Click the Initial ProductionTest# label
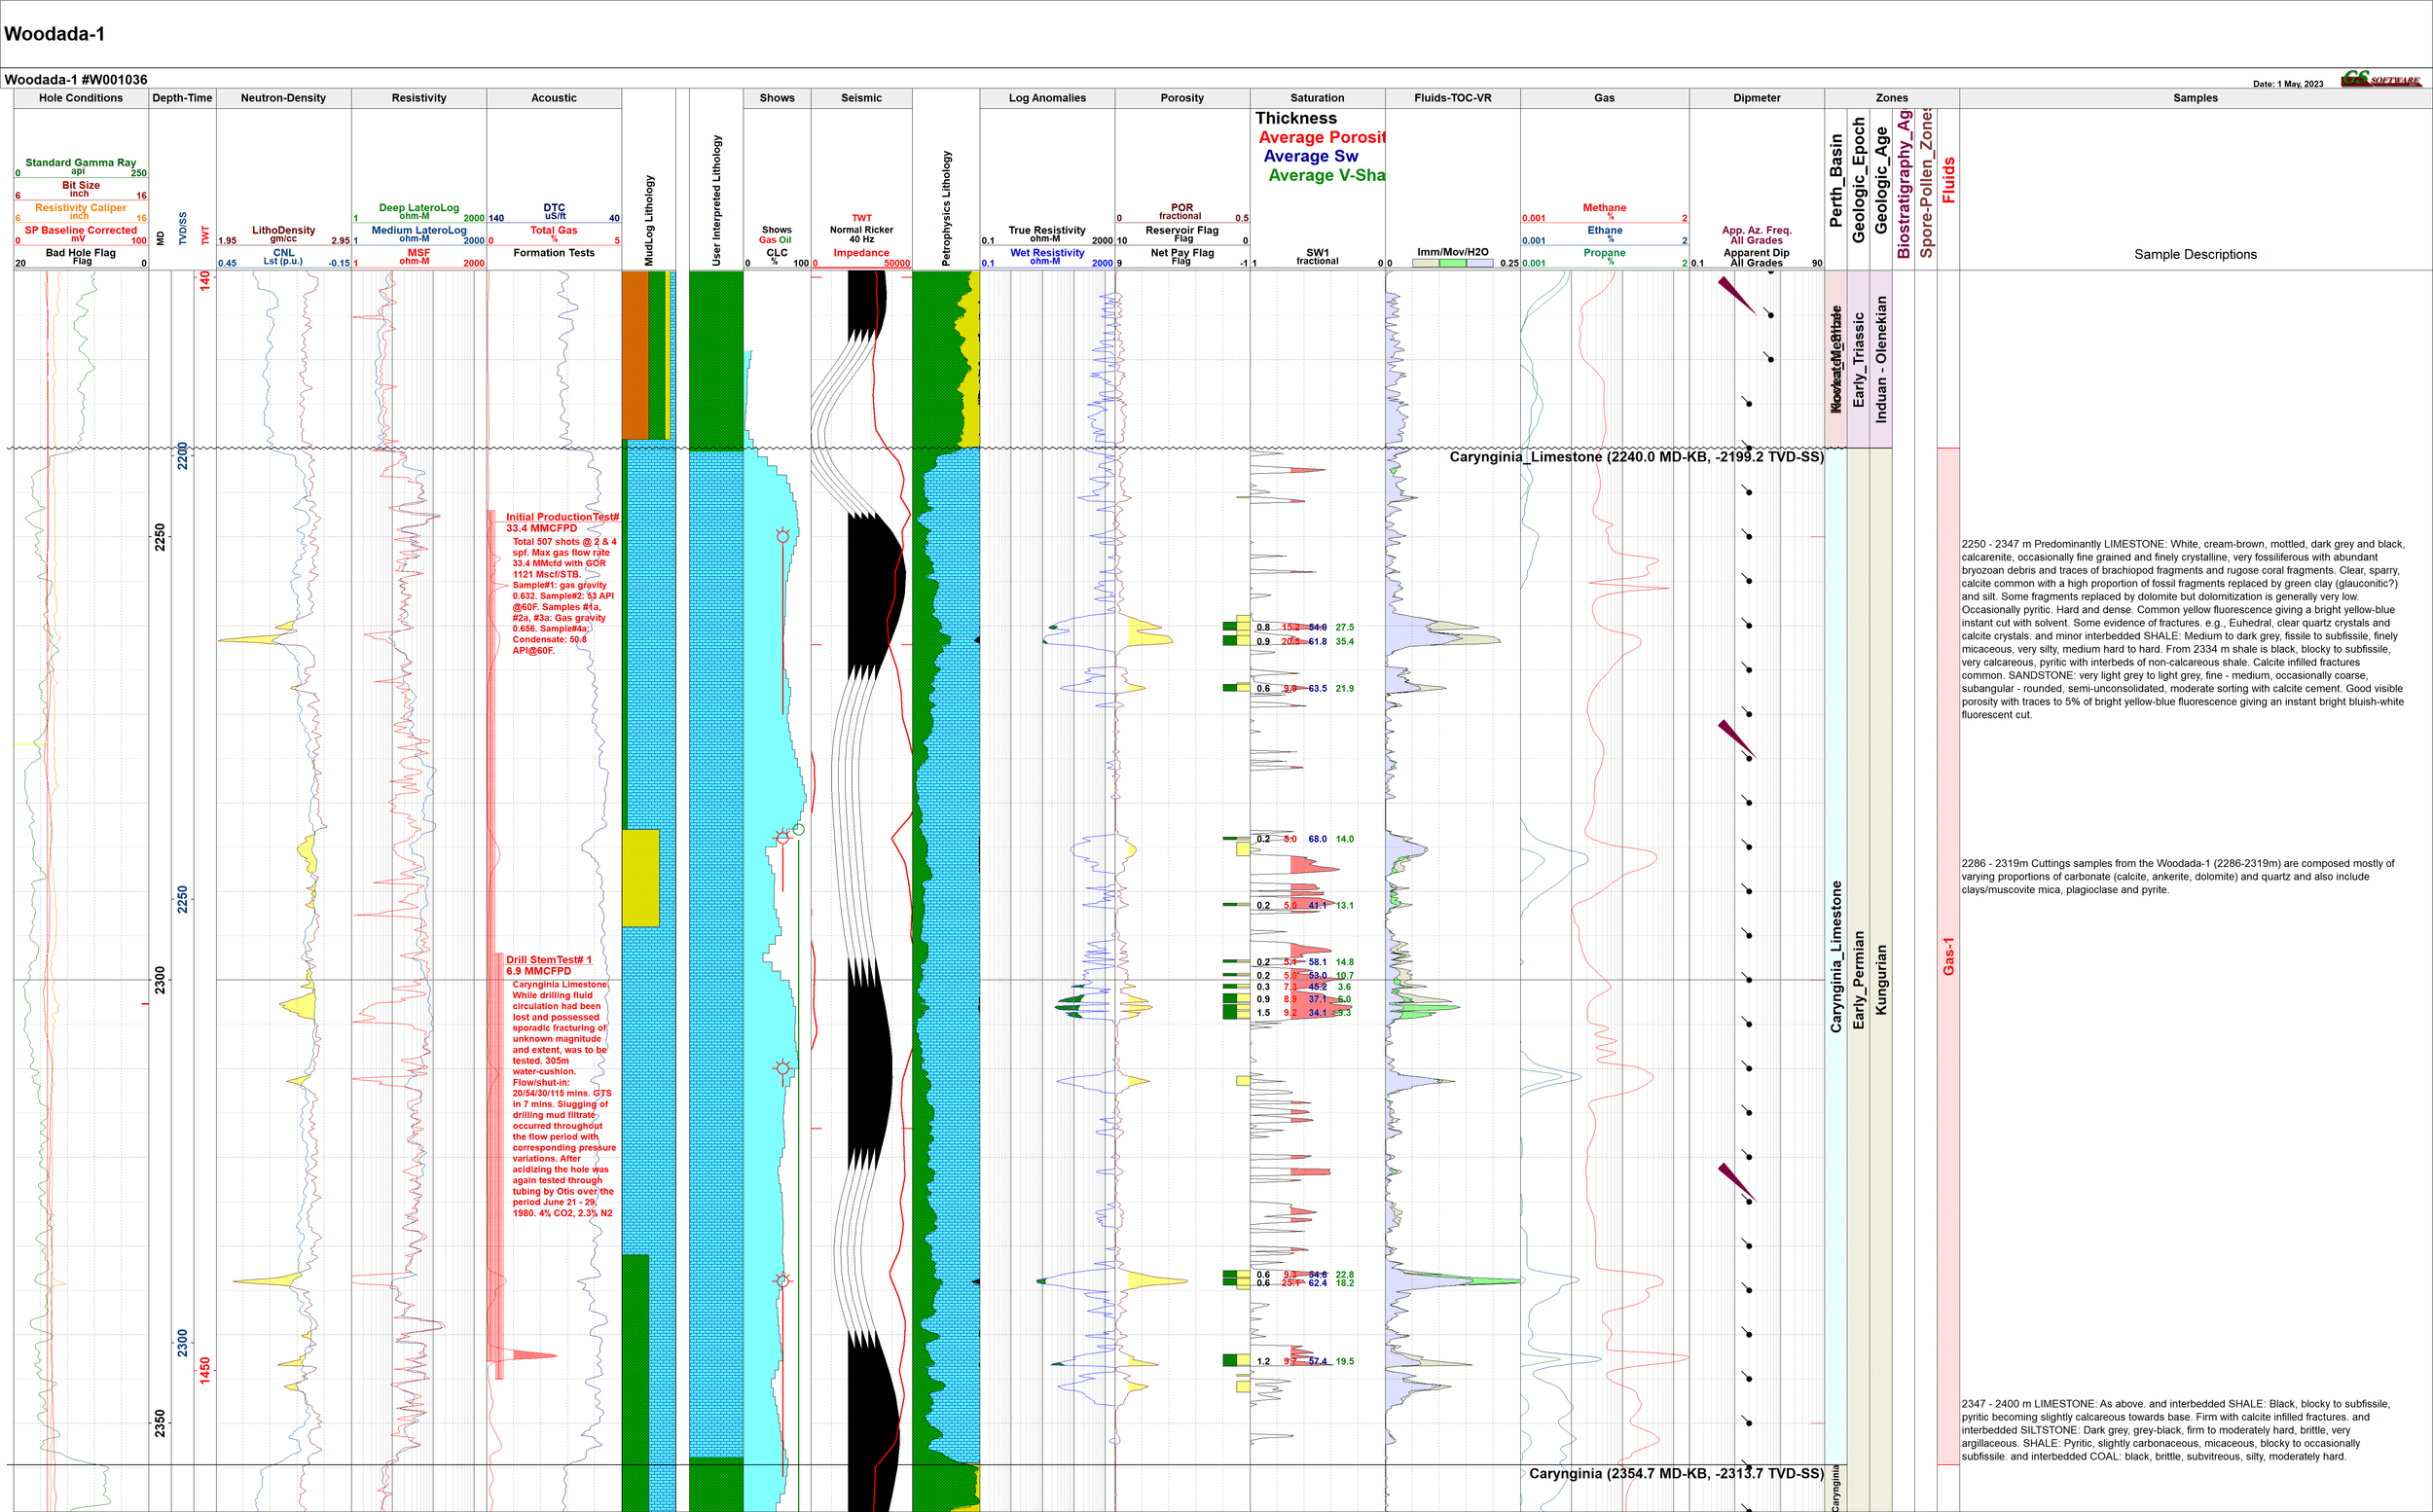 tap(562, 517)
